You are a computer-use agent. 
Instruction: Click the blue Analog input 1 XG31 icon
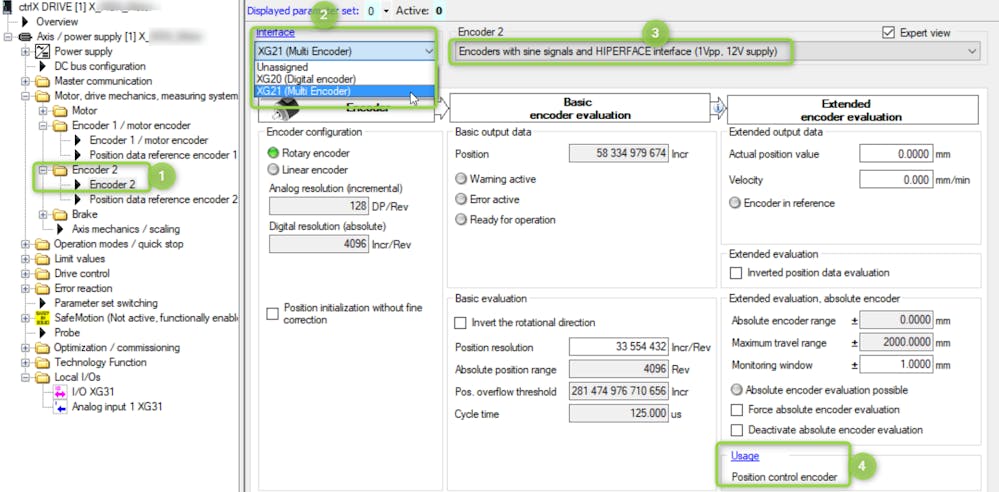pyautogui.click(x=62, y=407)
